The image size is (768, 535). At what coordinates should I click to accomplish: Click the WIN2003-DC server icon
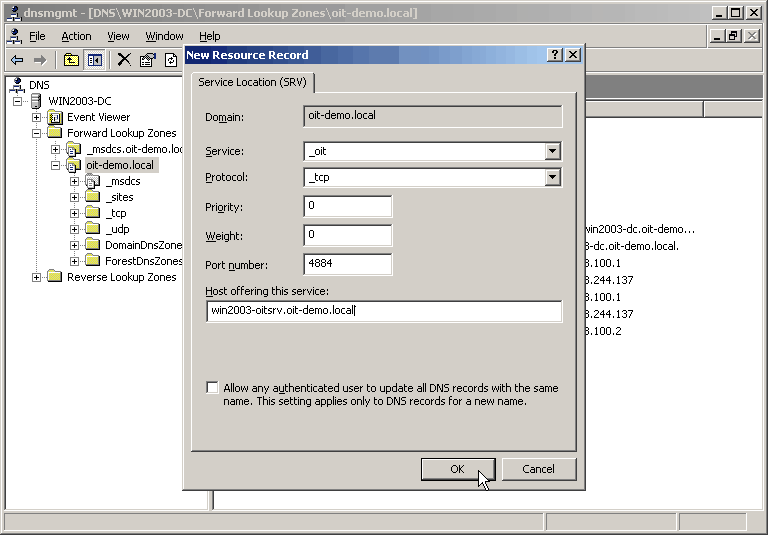[x=36, y=101]
